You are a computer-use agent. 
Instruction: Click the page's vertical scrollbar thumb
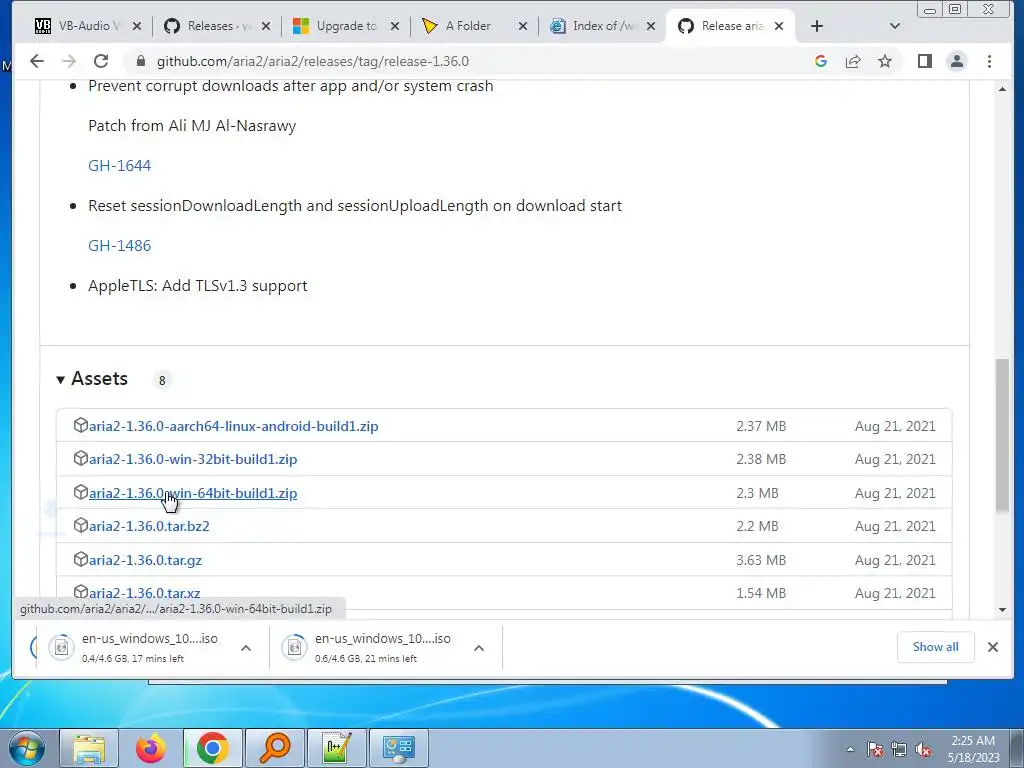pos(1002,434)
